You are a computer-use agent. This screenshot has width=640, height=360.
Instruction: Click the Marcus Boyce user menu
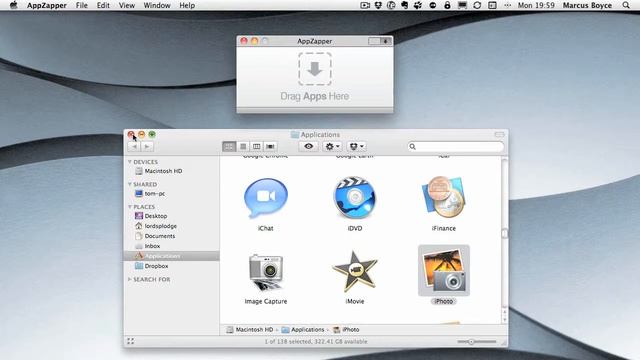[587, 5]
